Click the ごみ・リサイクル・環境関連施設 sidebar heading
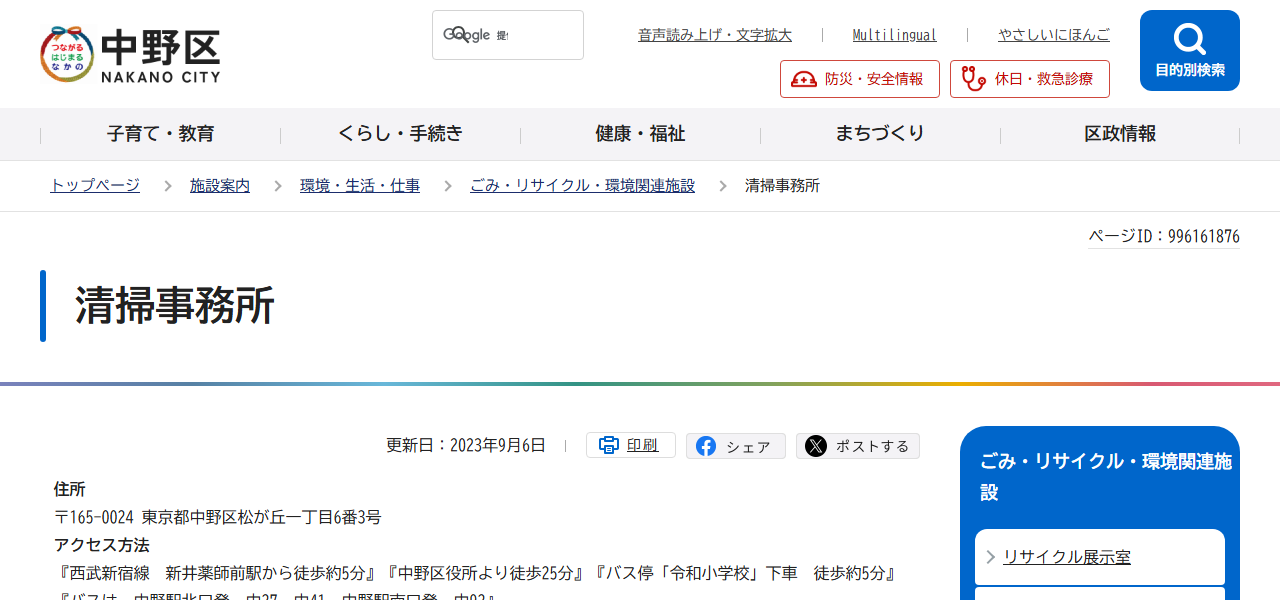Screen dimensions: 1280x600 [1106, 477]
